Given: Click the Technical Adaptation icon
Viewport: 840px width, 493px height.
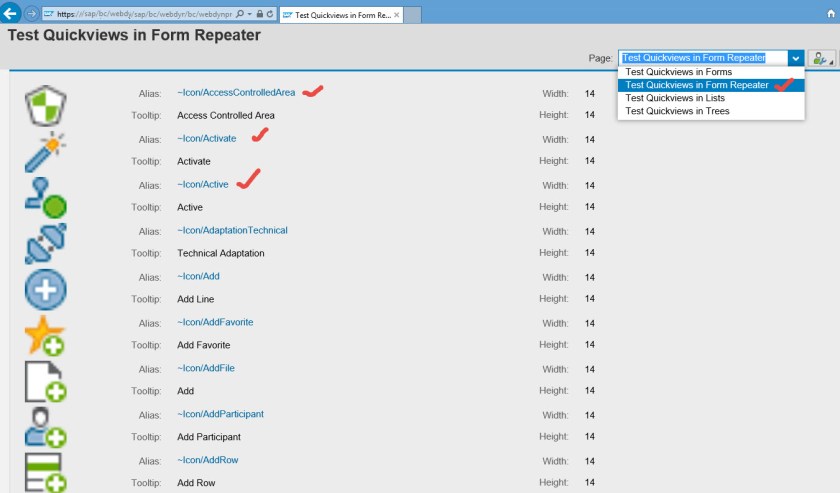Looking at the screenshot, I should pyautogui.click(x=46, y=244).
